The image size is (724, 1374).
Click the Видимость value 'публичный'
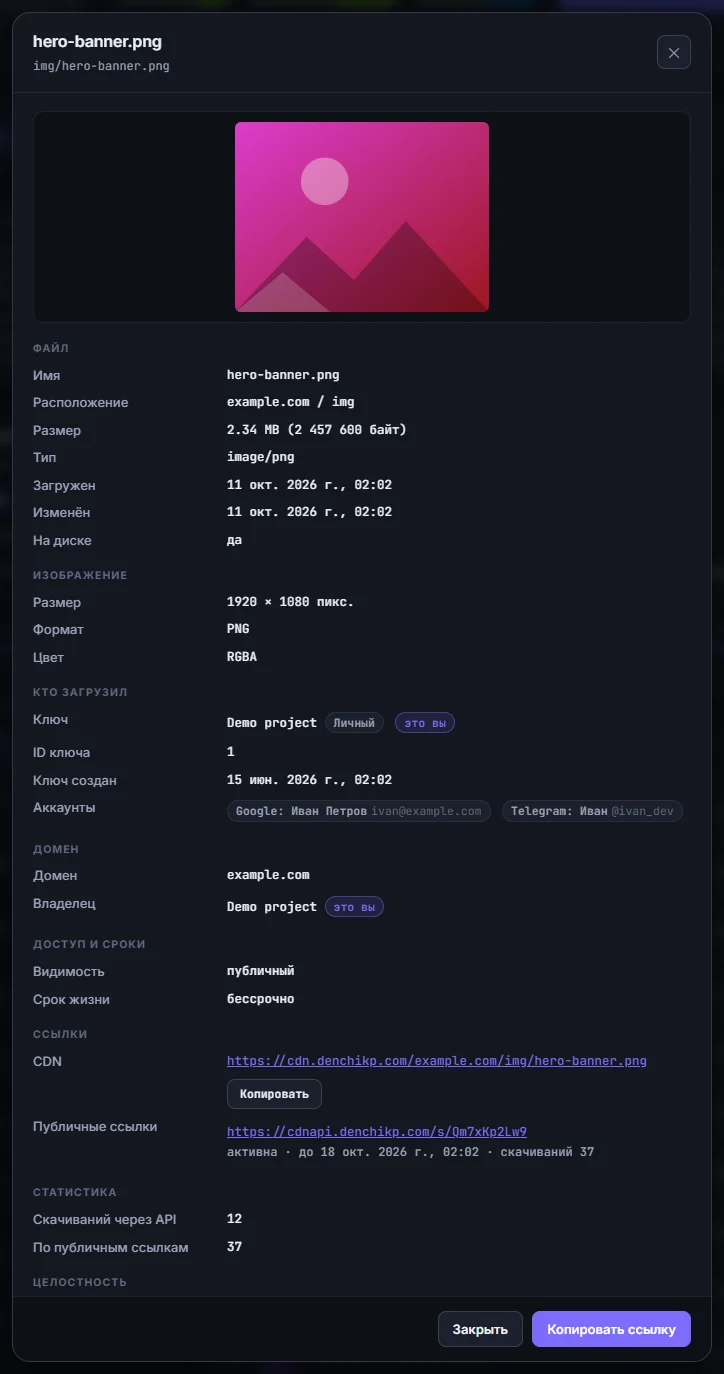click(x=260, y=971)
